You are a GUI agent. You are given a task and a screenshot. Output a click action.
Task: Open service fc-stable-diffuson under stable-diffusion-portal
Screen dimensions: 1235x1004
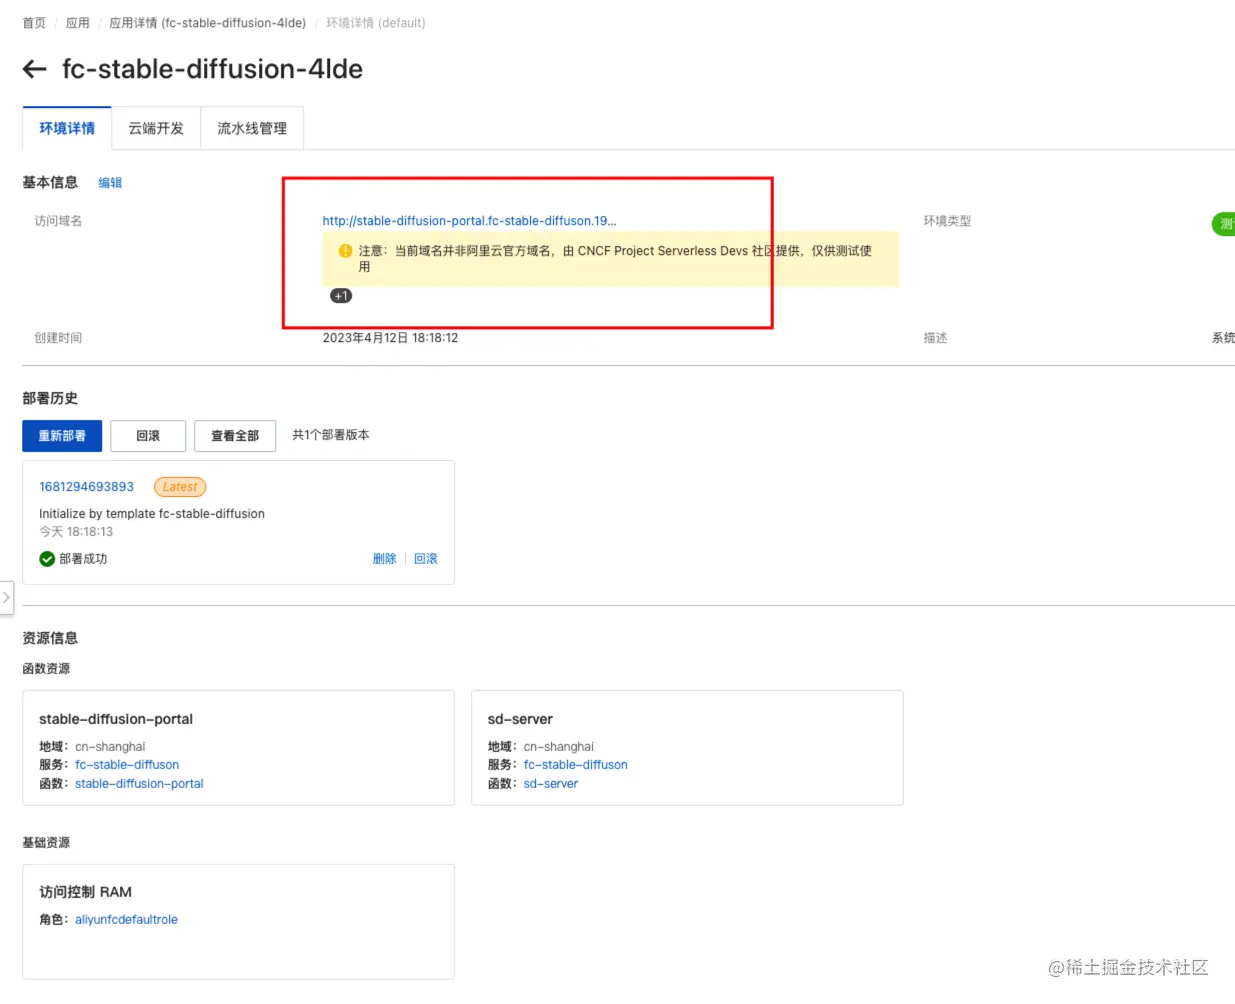[127, 765]
